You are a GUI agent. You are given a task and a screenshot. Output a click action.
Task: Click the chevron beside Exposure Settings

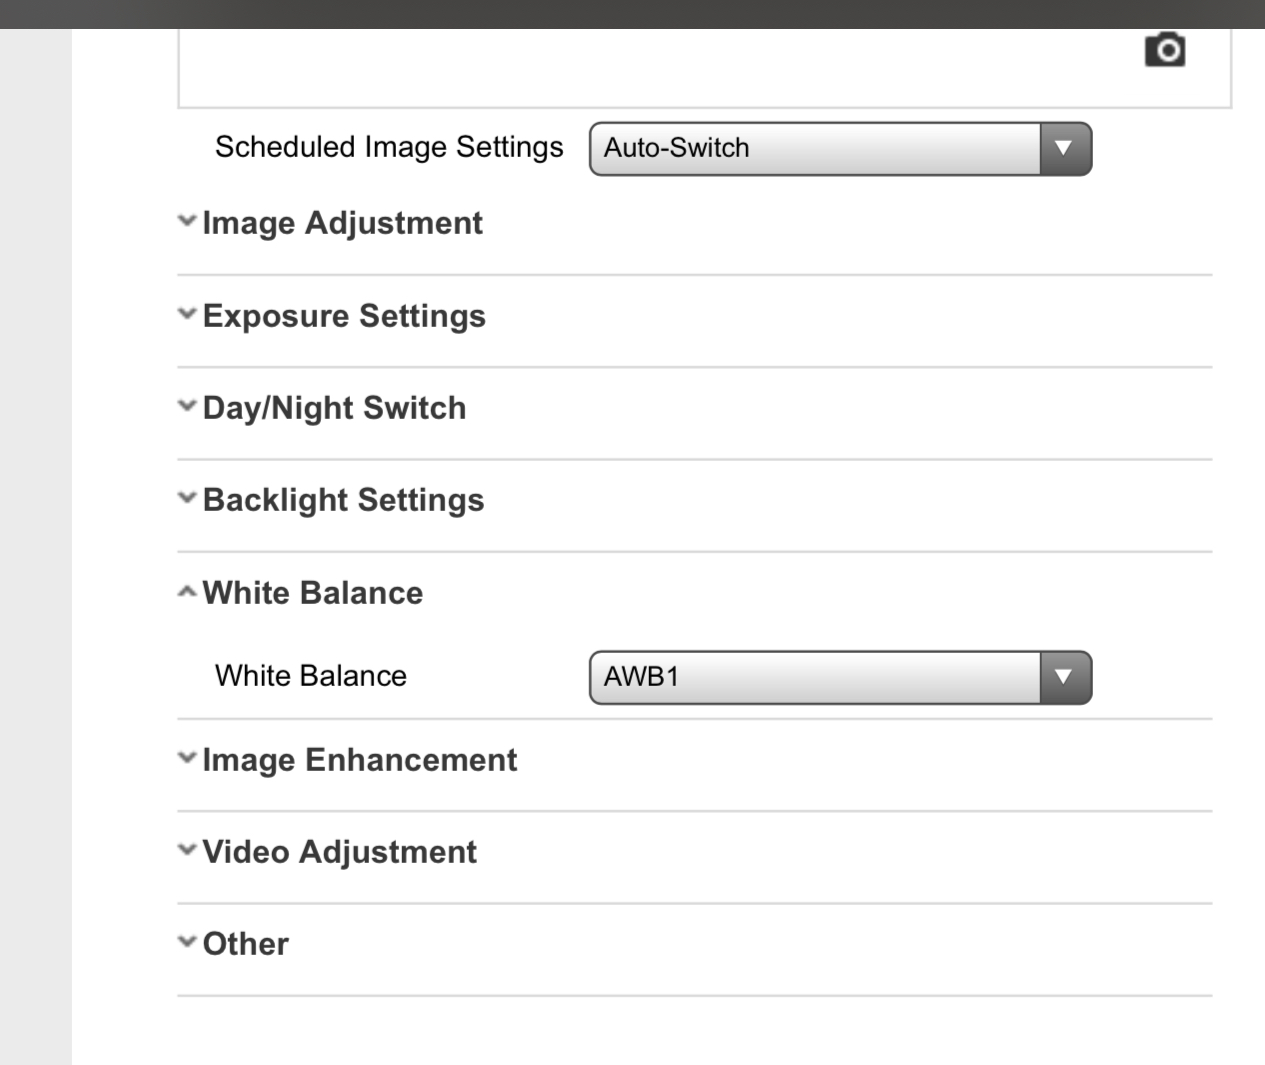tap(187, 314)
